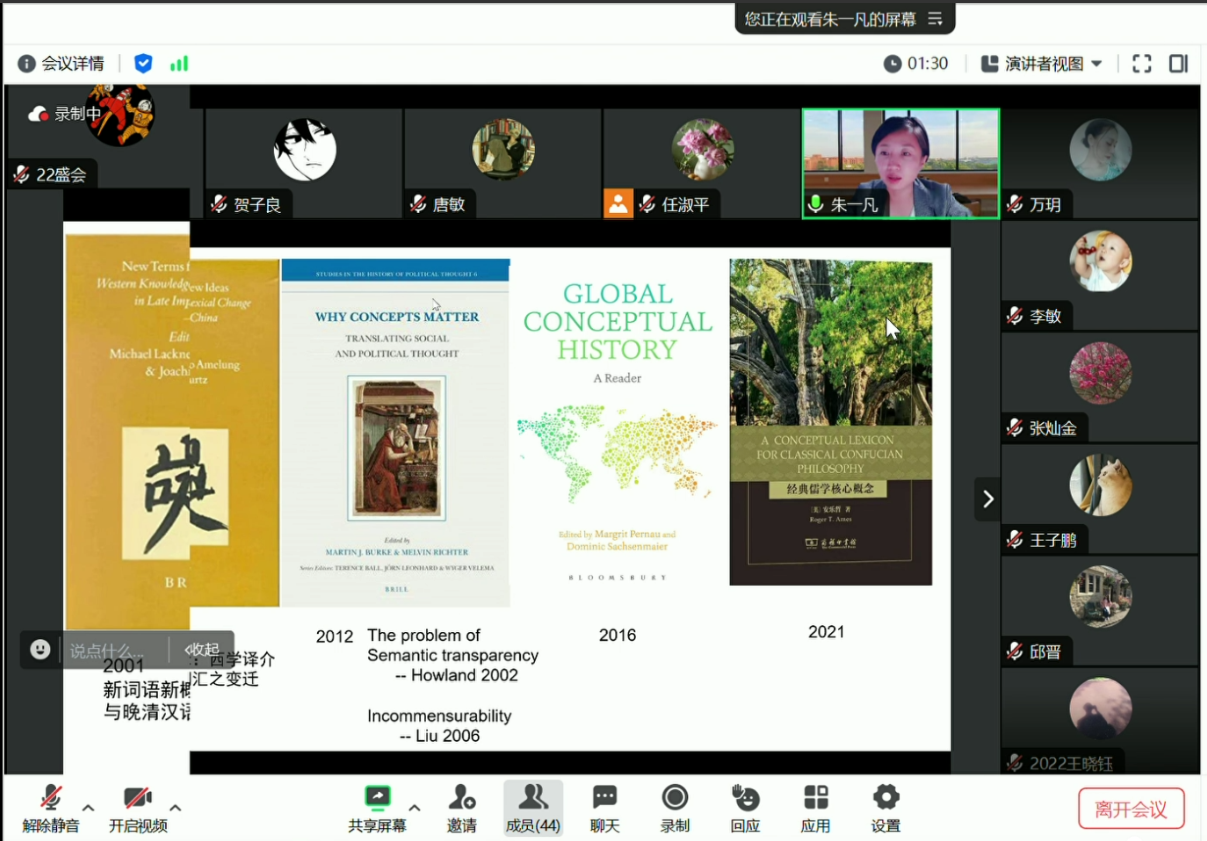
Task: Enter full screen mode with the corner-brackets icon
Action: (x=1142, y=64)
